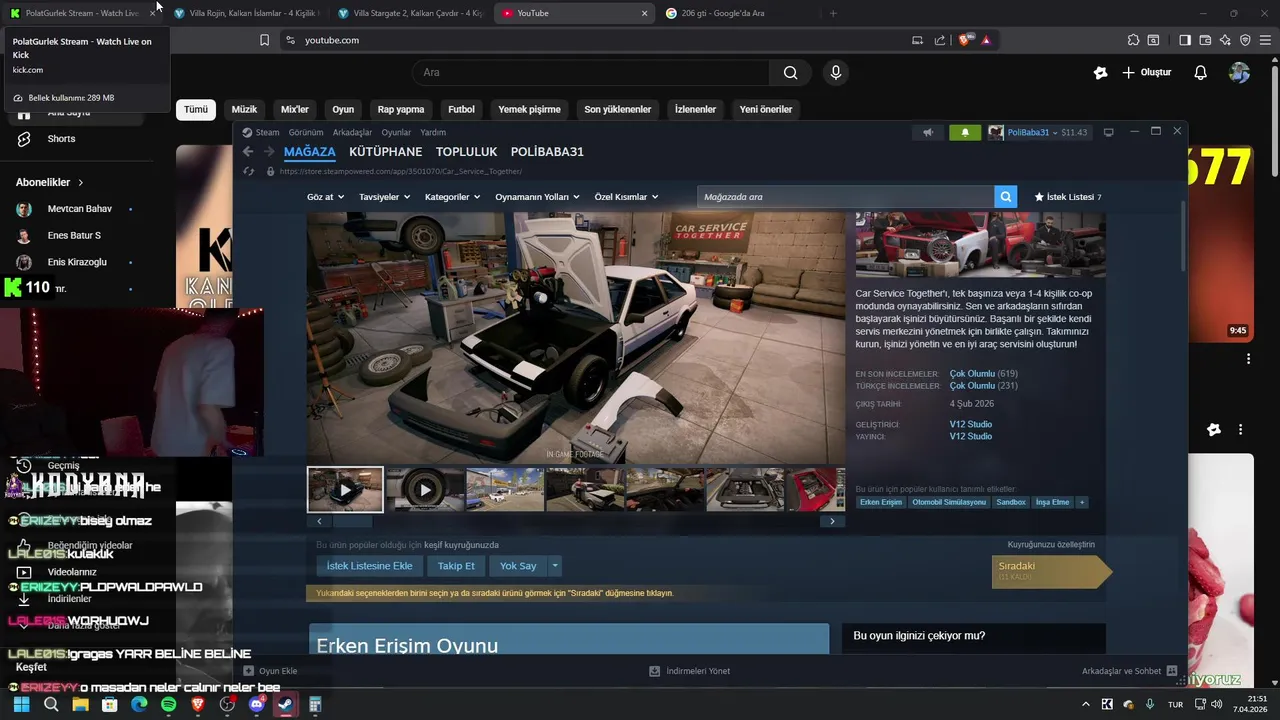Show hidden system tray icons

coord(1086,704)
